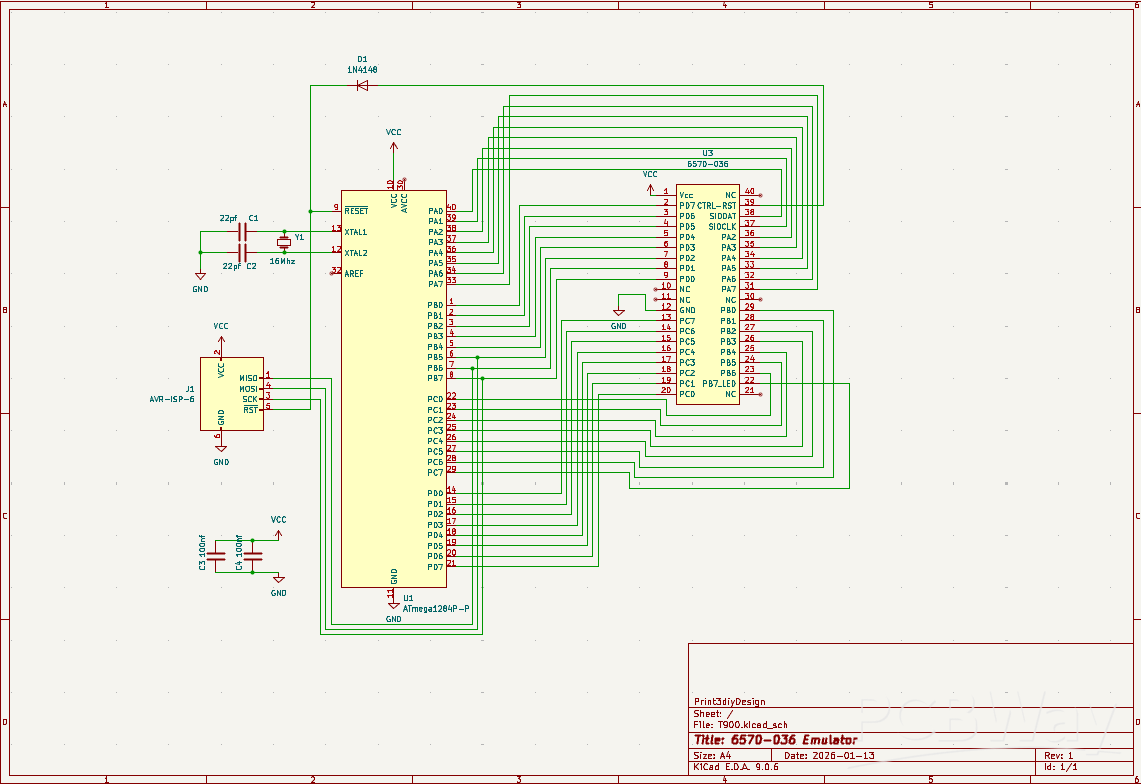
Task: Select the Y1 16Mhz crystal symbol
Action: pyautogui.click(x=284, y=242)
